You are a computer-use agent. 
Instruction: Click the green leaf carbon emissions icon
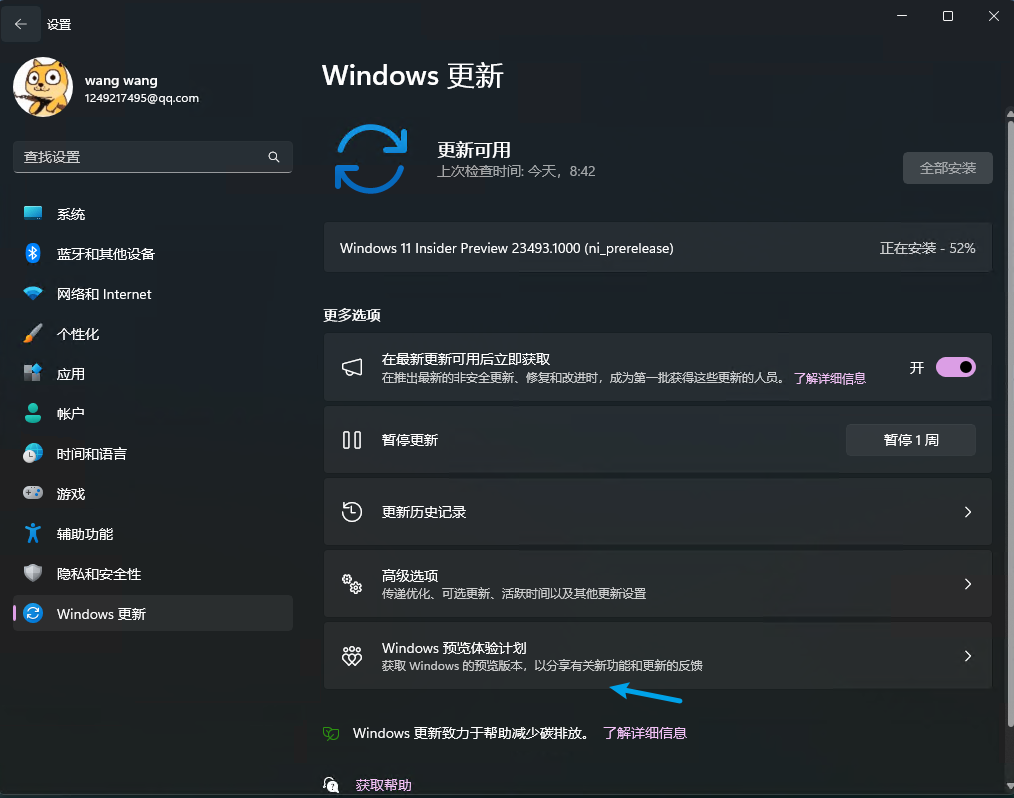[x=331, y=733]
